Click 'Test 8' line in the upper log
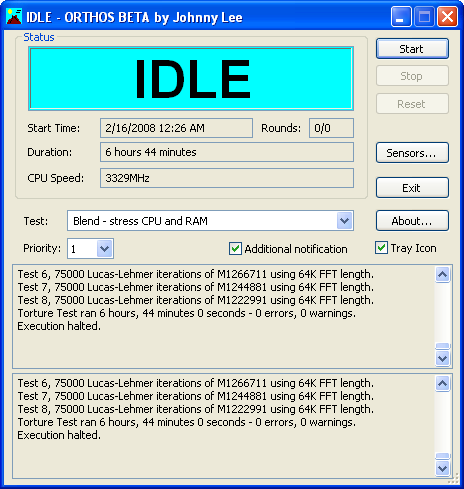This screenshot has height=489, width=464. coord(196,300)
